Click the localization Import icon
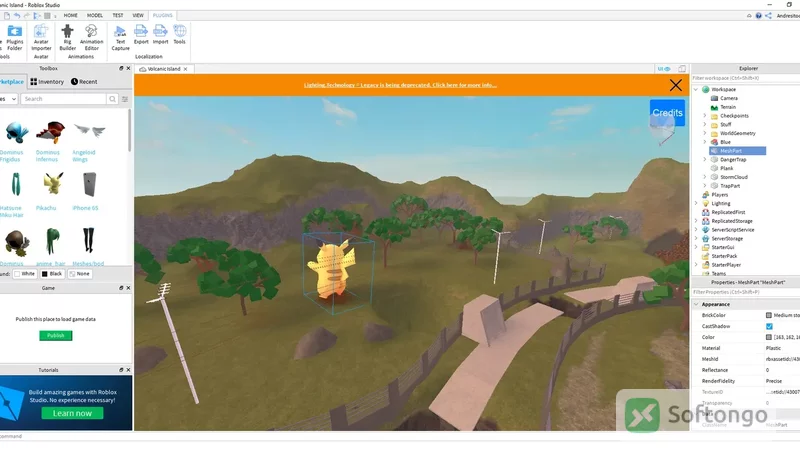This screenshot has width=800, height=456. coord(160,34)
